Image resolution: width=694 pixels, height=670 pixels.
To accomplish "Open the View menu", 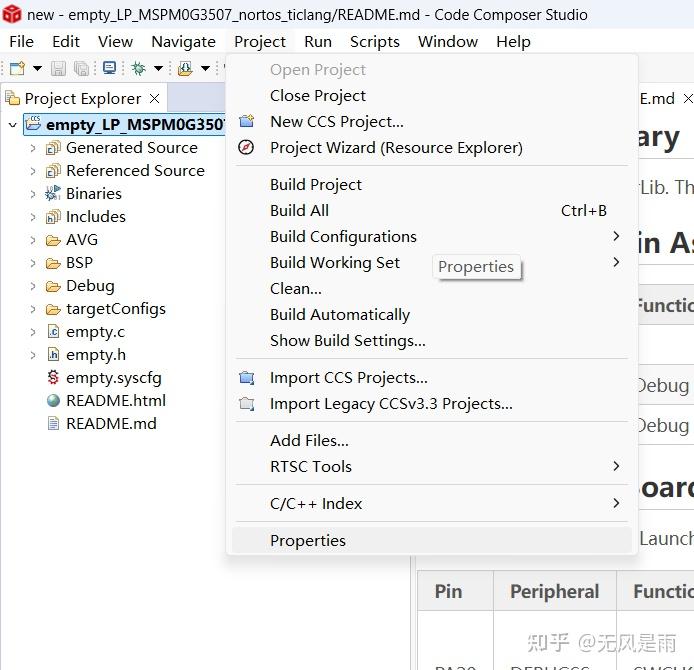I will [x=115, y=42].
